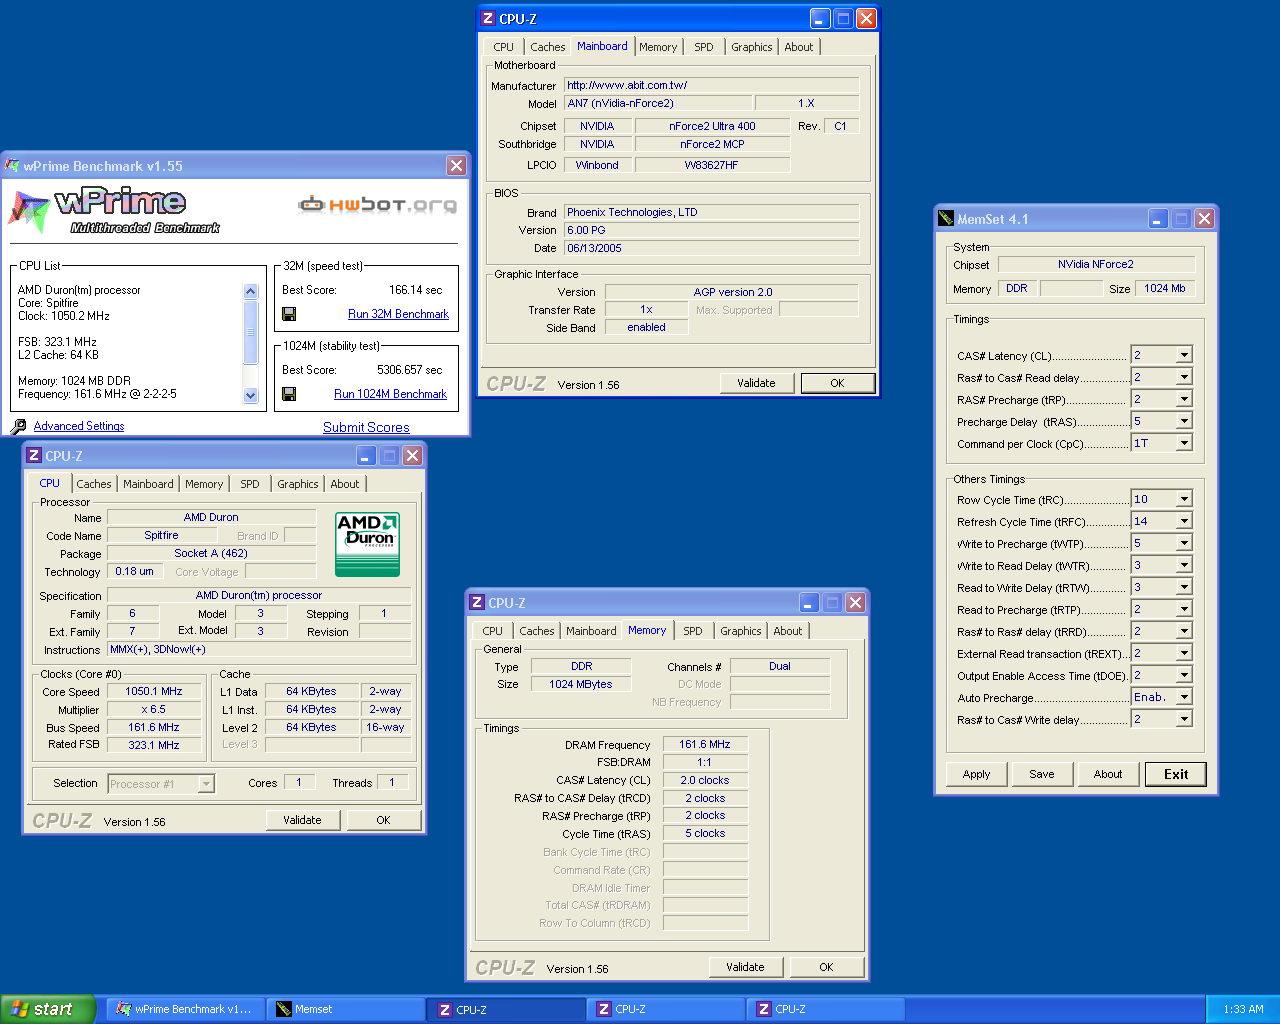Minimize the MemSet window
Image resolution: width=1280 pixels, height=1024 pixels.
coord(1157,219)
